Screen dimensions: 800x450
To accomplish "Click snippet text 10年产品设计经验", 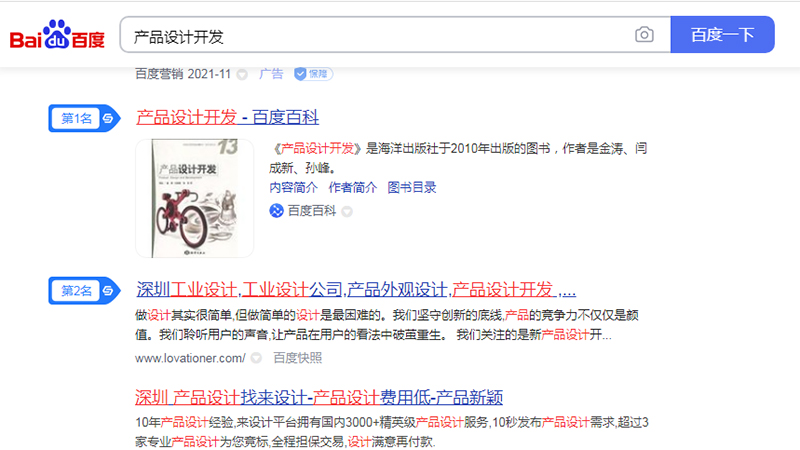I will coord(392,432).
